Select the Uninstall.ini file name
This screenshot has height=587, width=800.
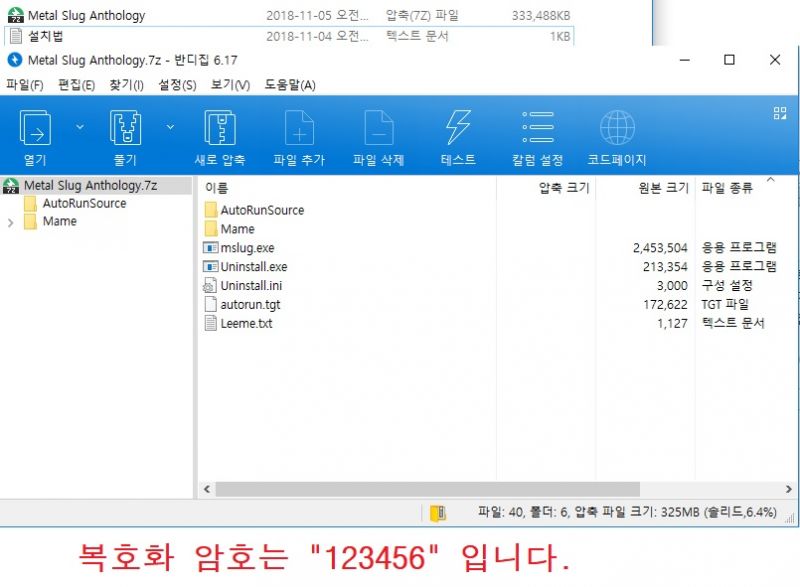pyautogui.click(x=251, y=286)
